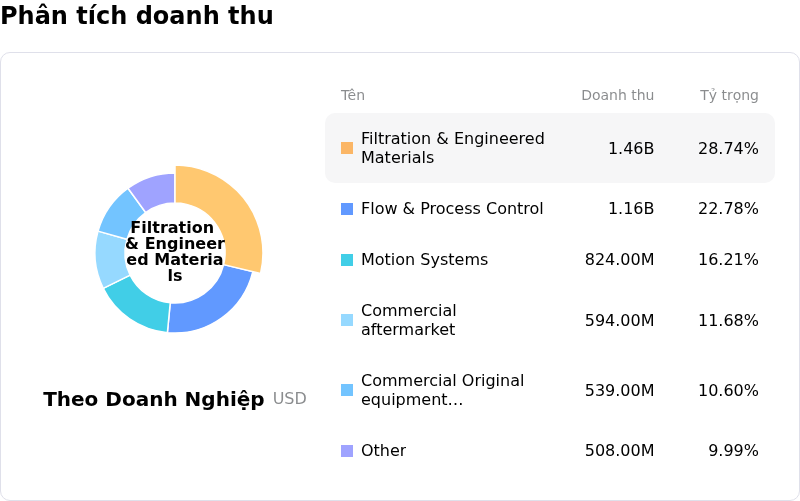This screenshot has width=800, height=501.
Task: Click the Other row label
Action: click(x=383, y=451)
